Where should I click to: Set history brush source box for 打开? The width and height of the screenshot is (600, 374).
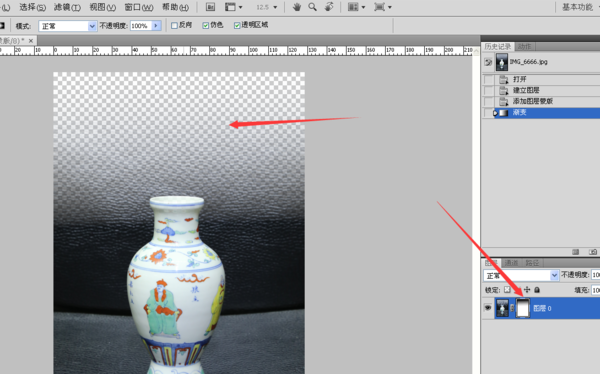click(488, 79)
